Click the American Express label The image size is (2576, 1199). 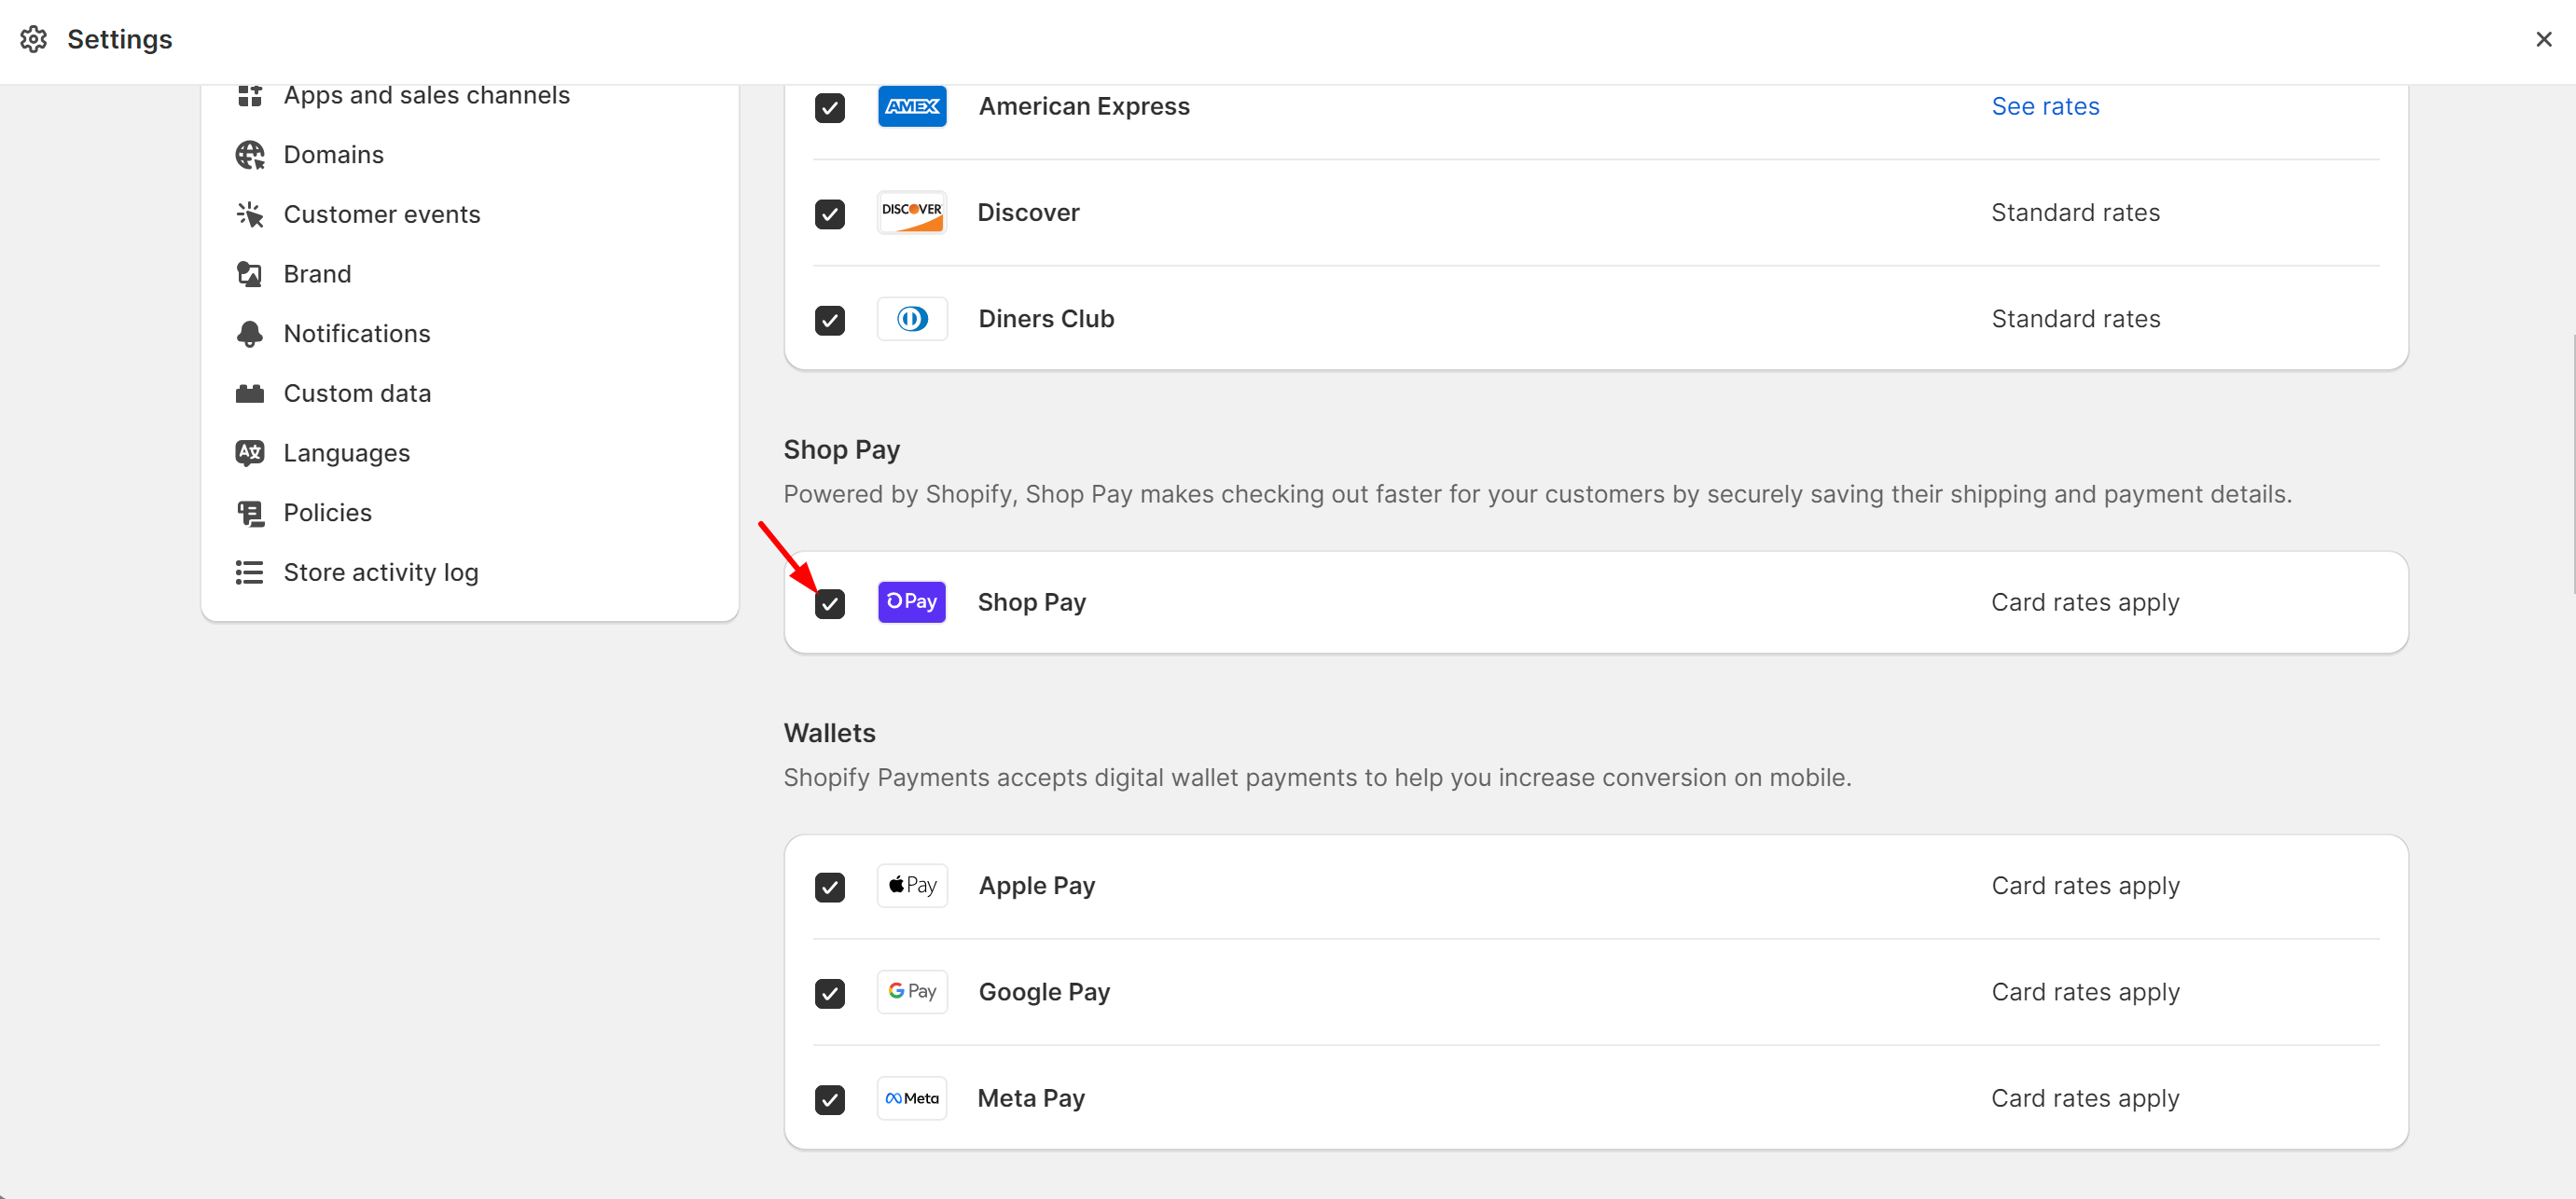pos(1084,106)
